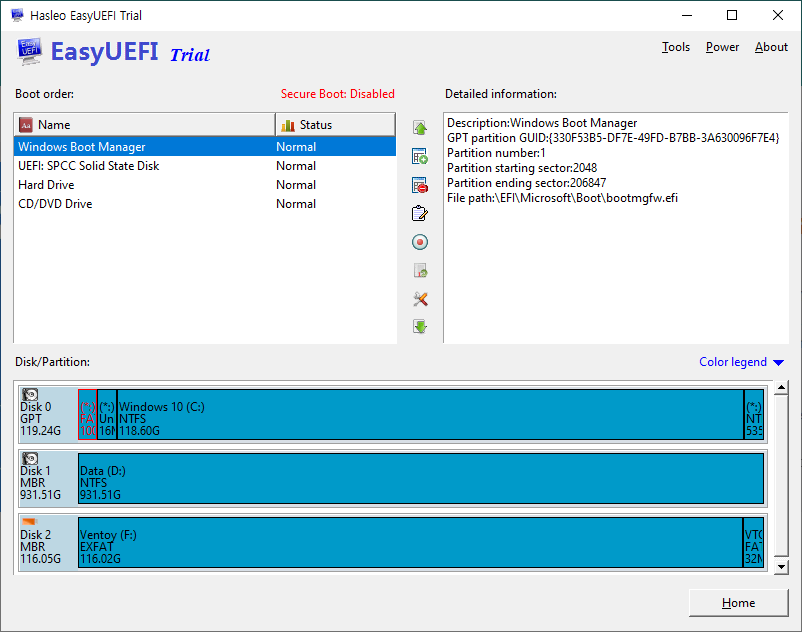Sort boot entries by Name column header

144,125
